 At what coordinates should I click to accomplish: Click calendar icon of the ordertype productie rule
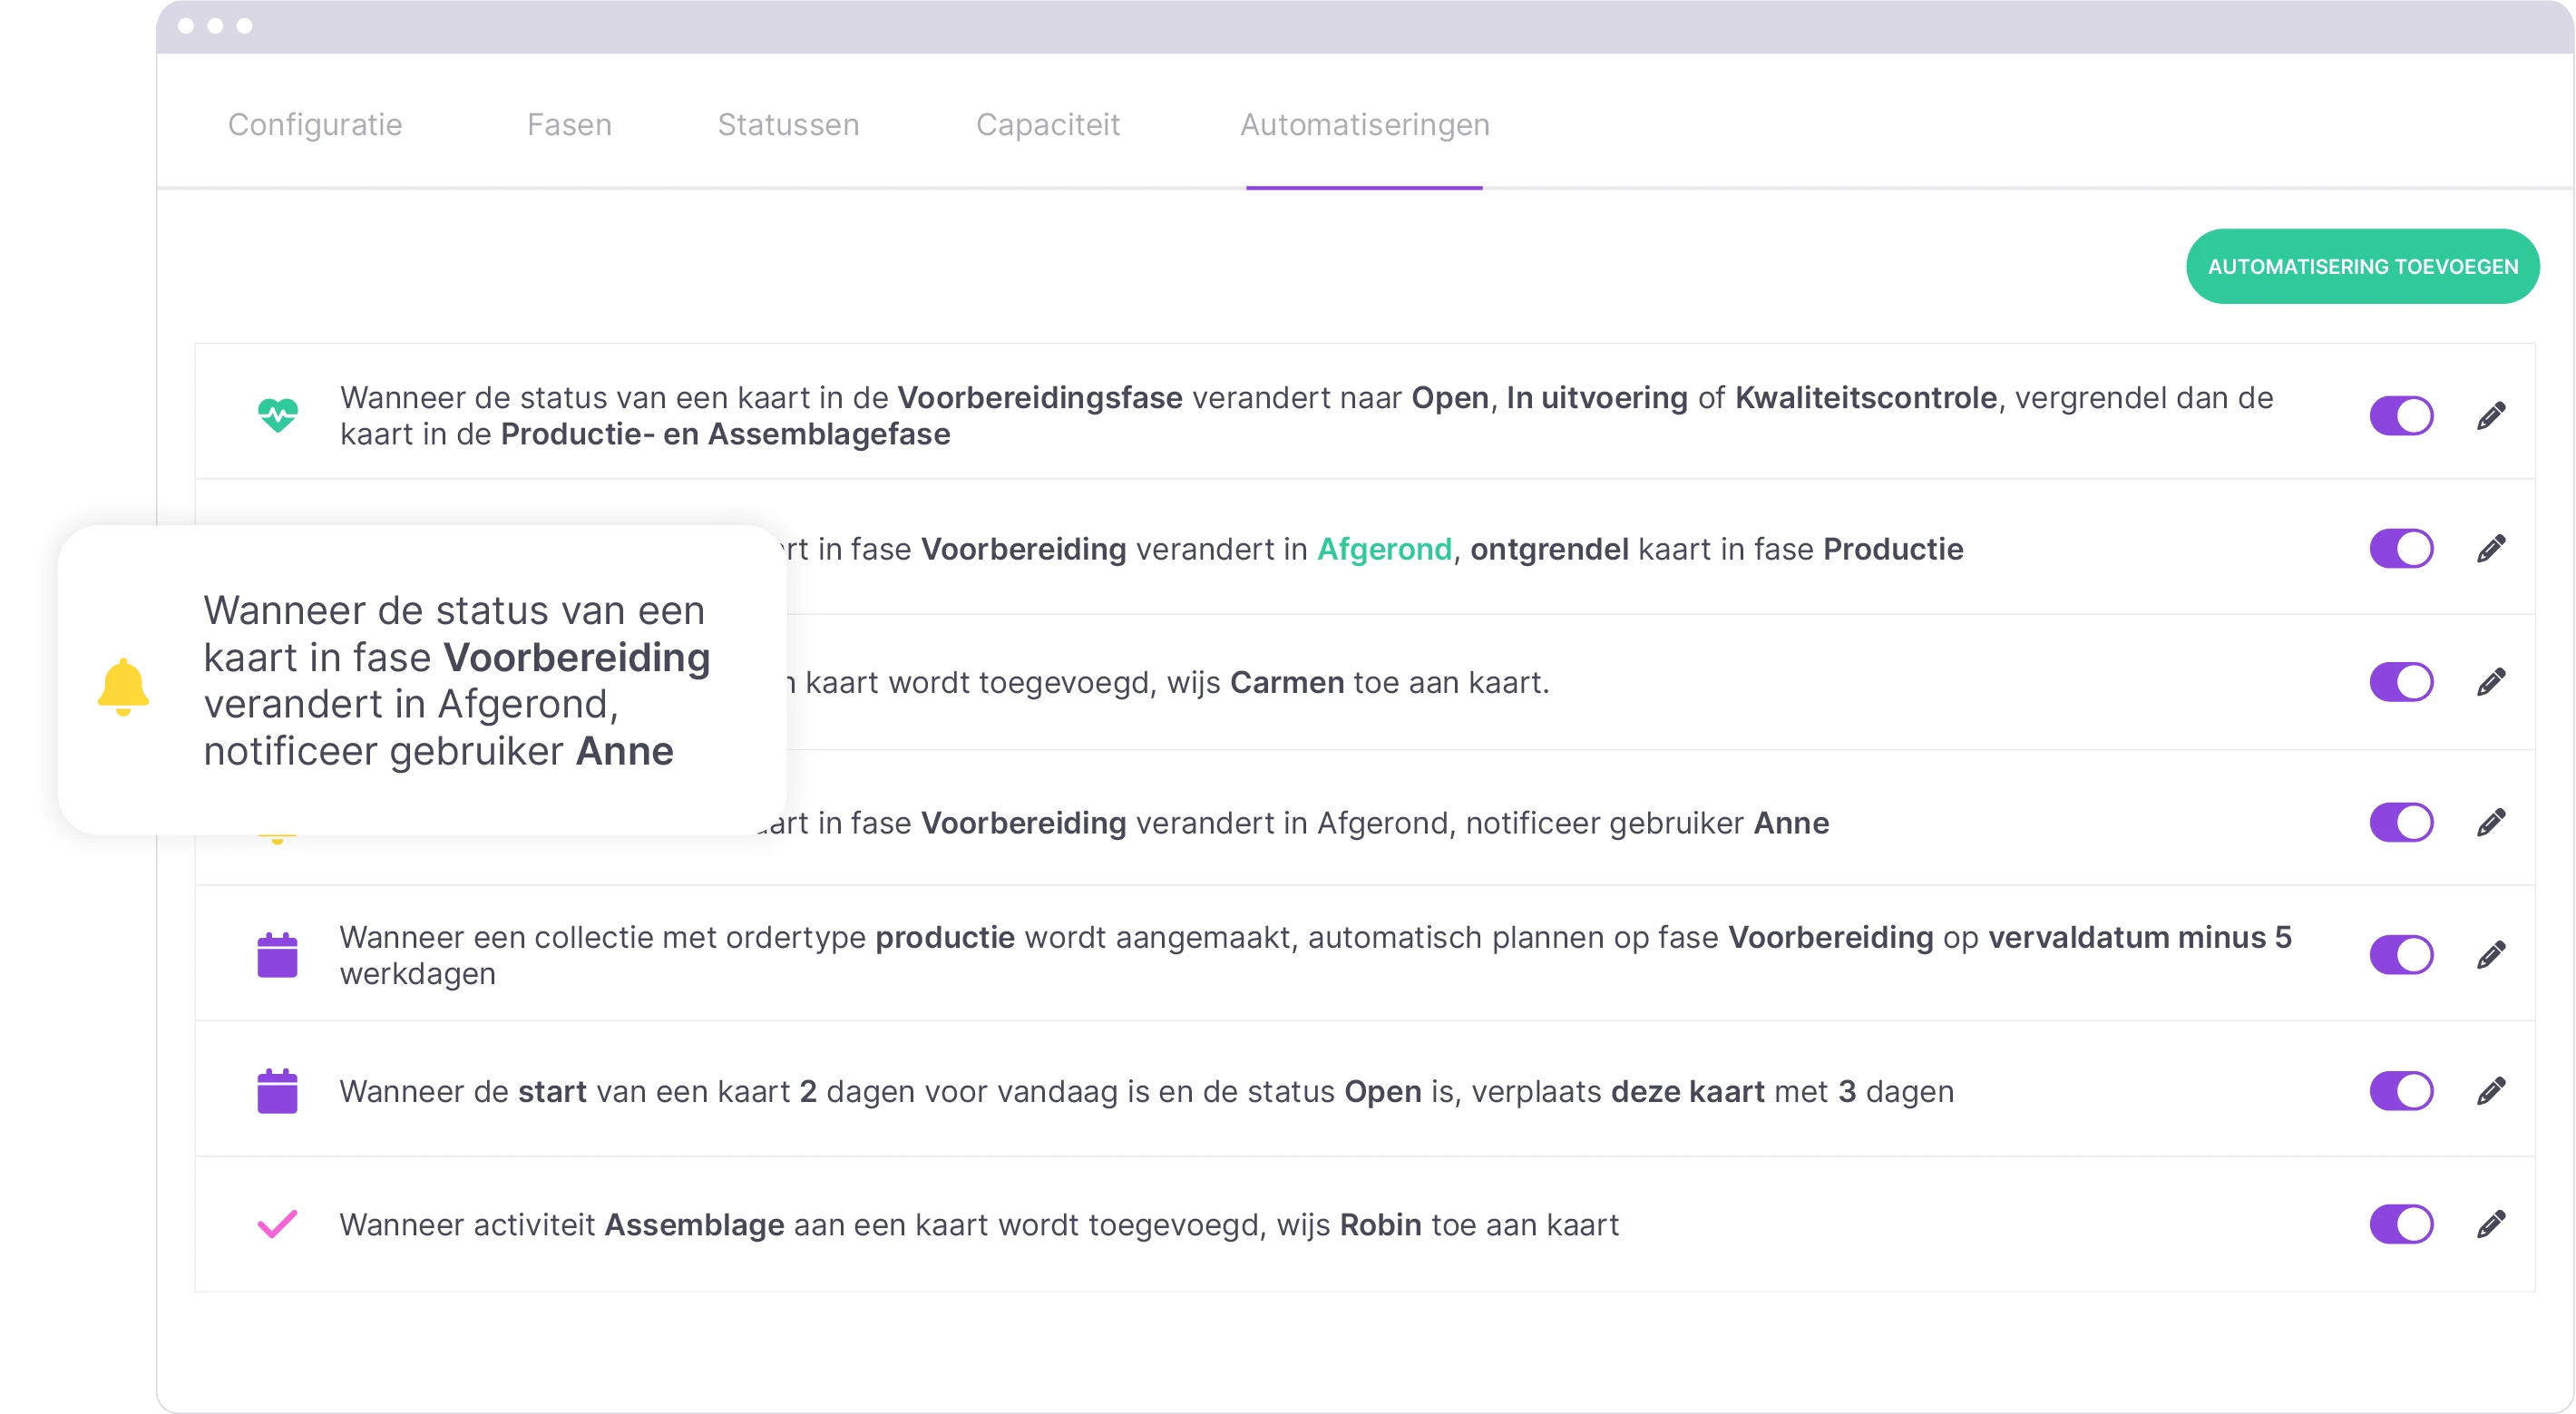coord(277,955)
